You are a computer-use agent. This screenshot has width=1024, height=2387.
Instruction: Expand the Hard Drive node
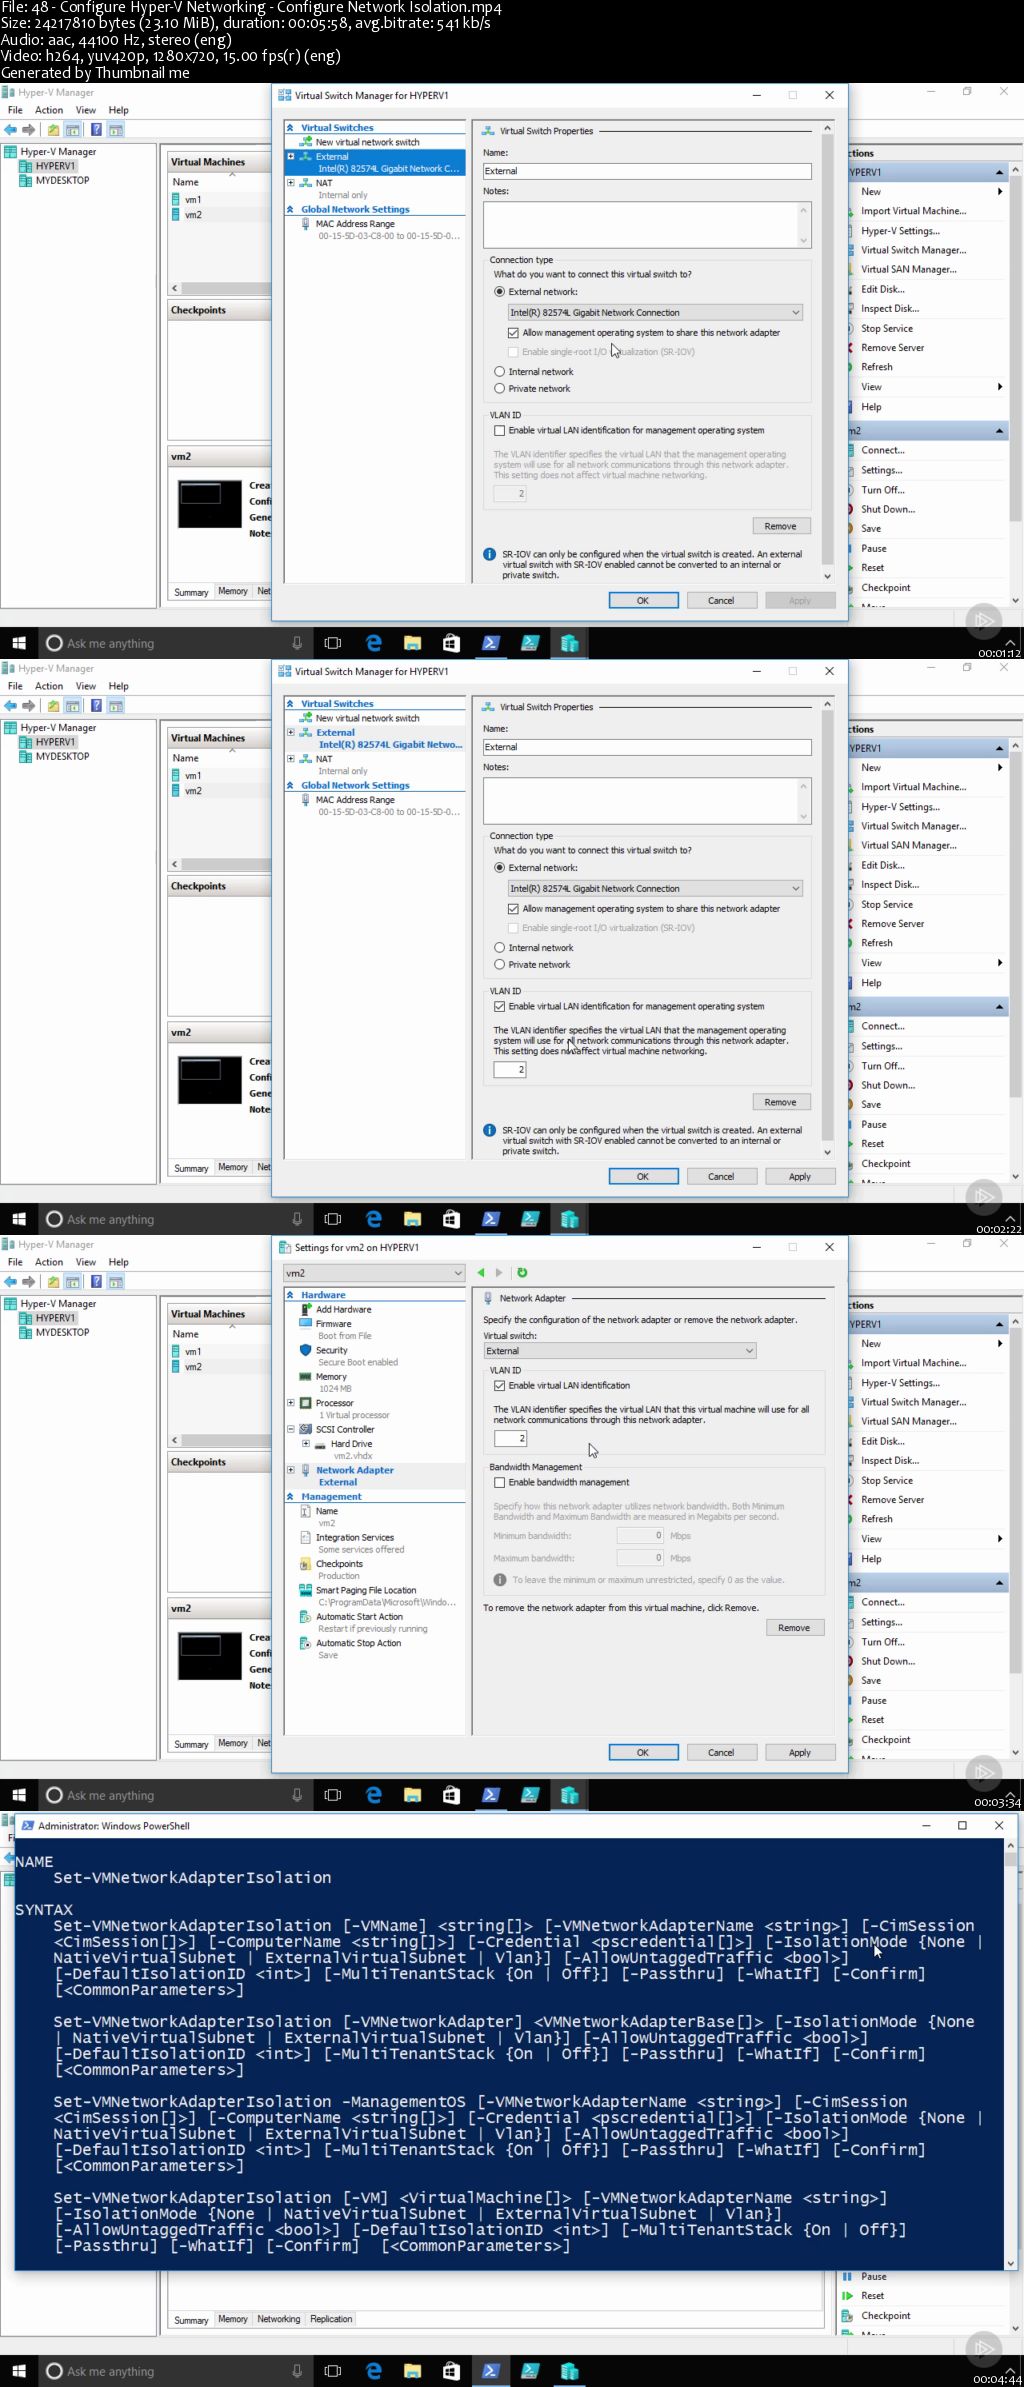pos(306,1444)
